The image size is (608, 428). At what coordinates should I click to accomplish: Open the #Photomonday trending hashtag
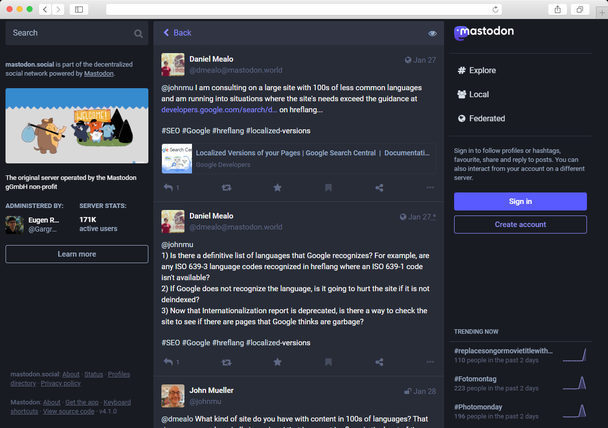pos(478,407)
